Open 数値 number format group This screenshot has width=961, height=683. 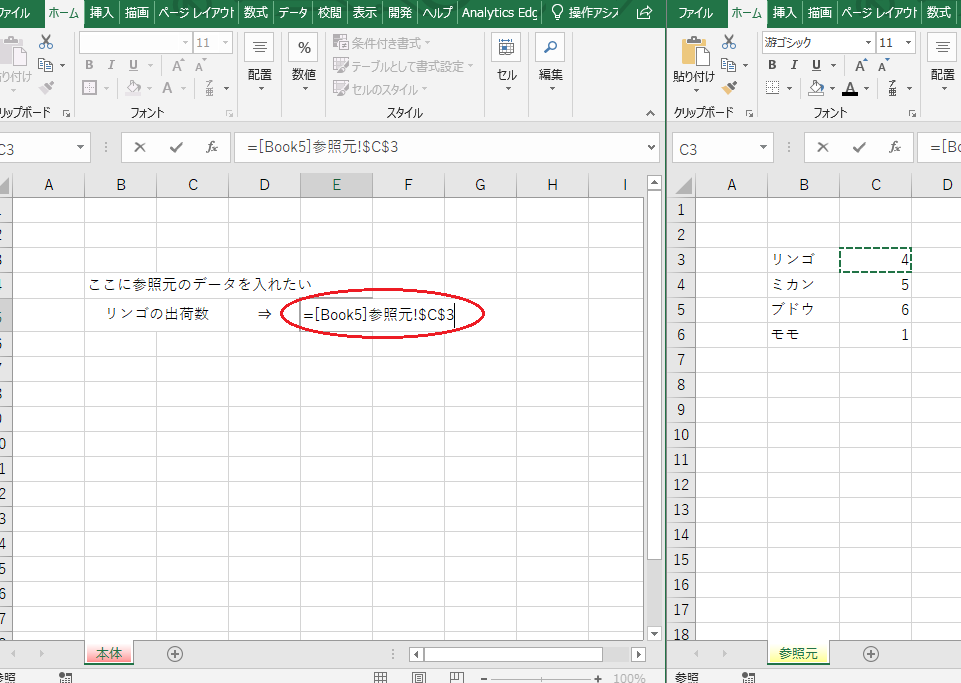304,63
